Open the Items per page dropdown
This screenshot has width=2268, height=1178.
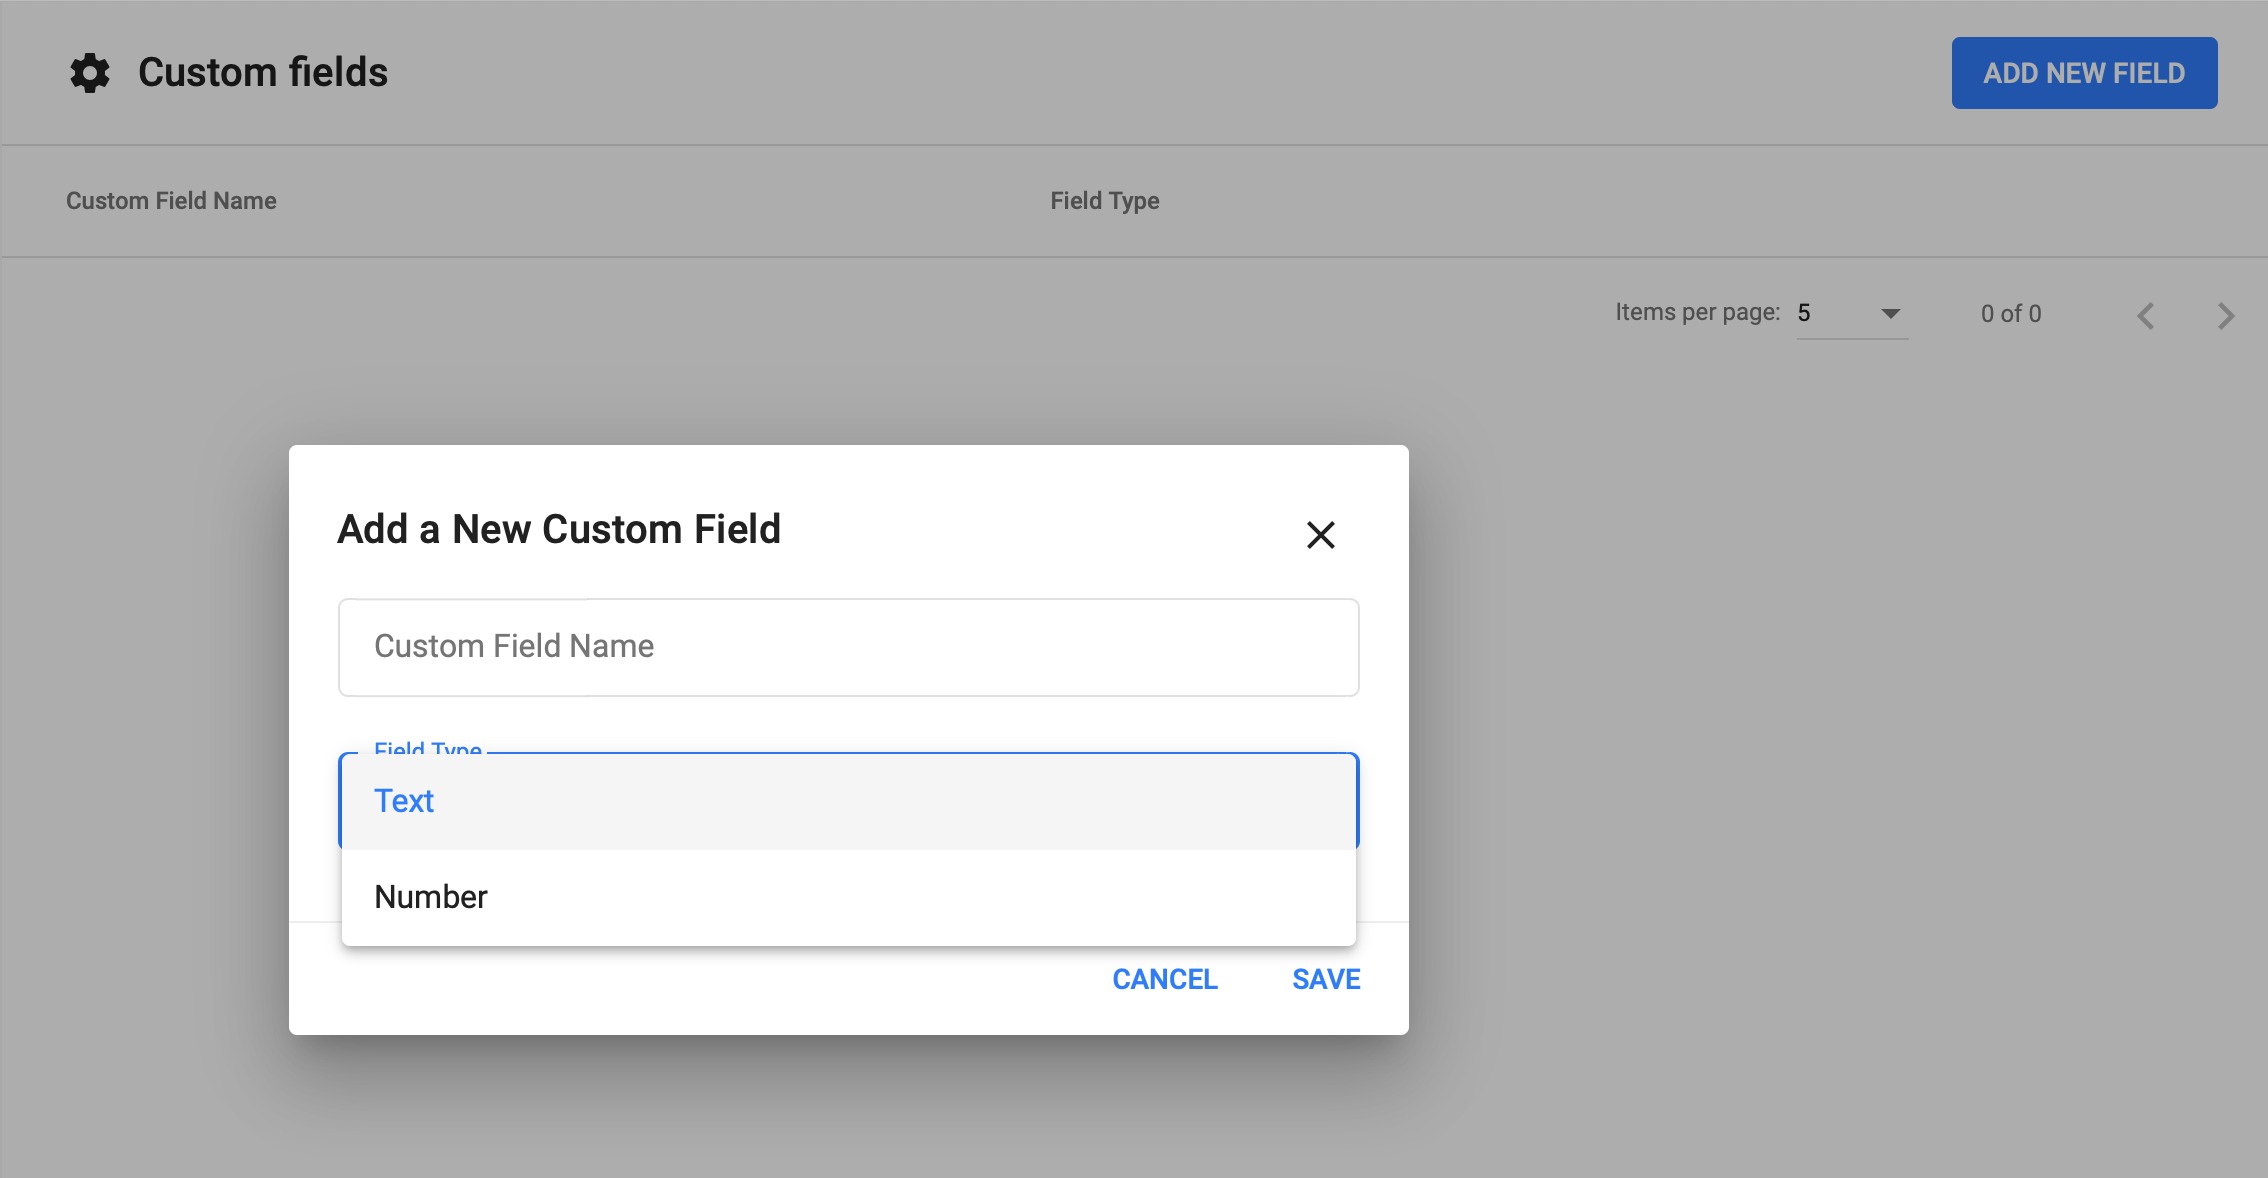point(1852,313)
